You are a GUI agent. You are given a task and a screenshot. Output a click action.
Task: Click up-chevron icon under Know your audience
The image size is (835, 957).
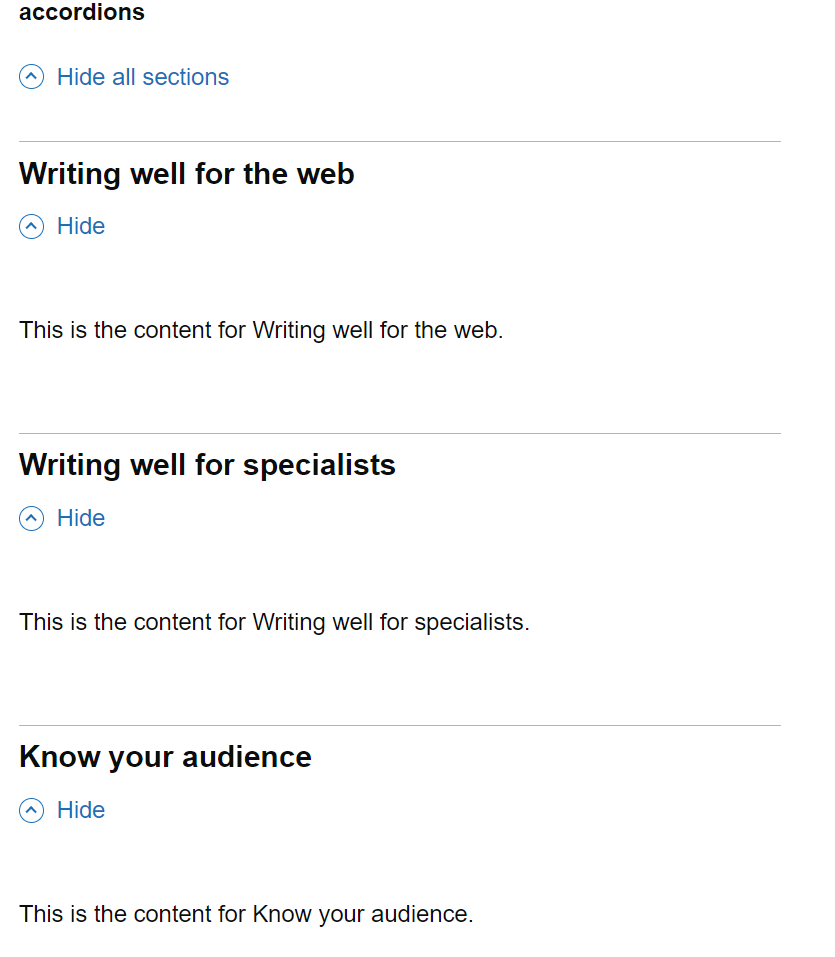coord(32,810)
